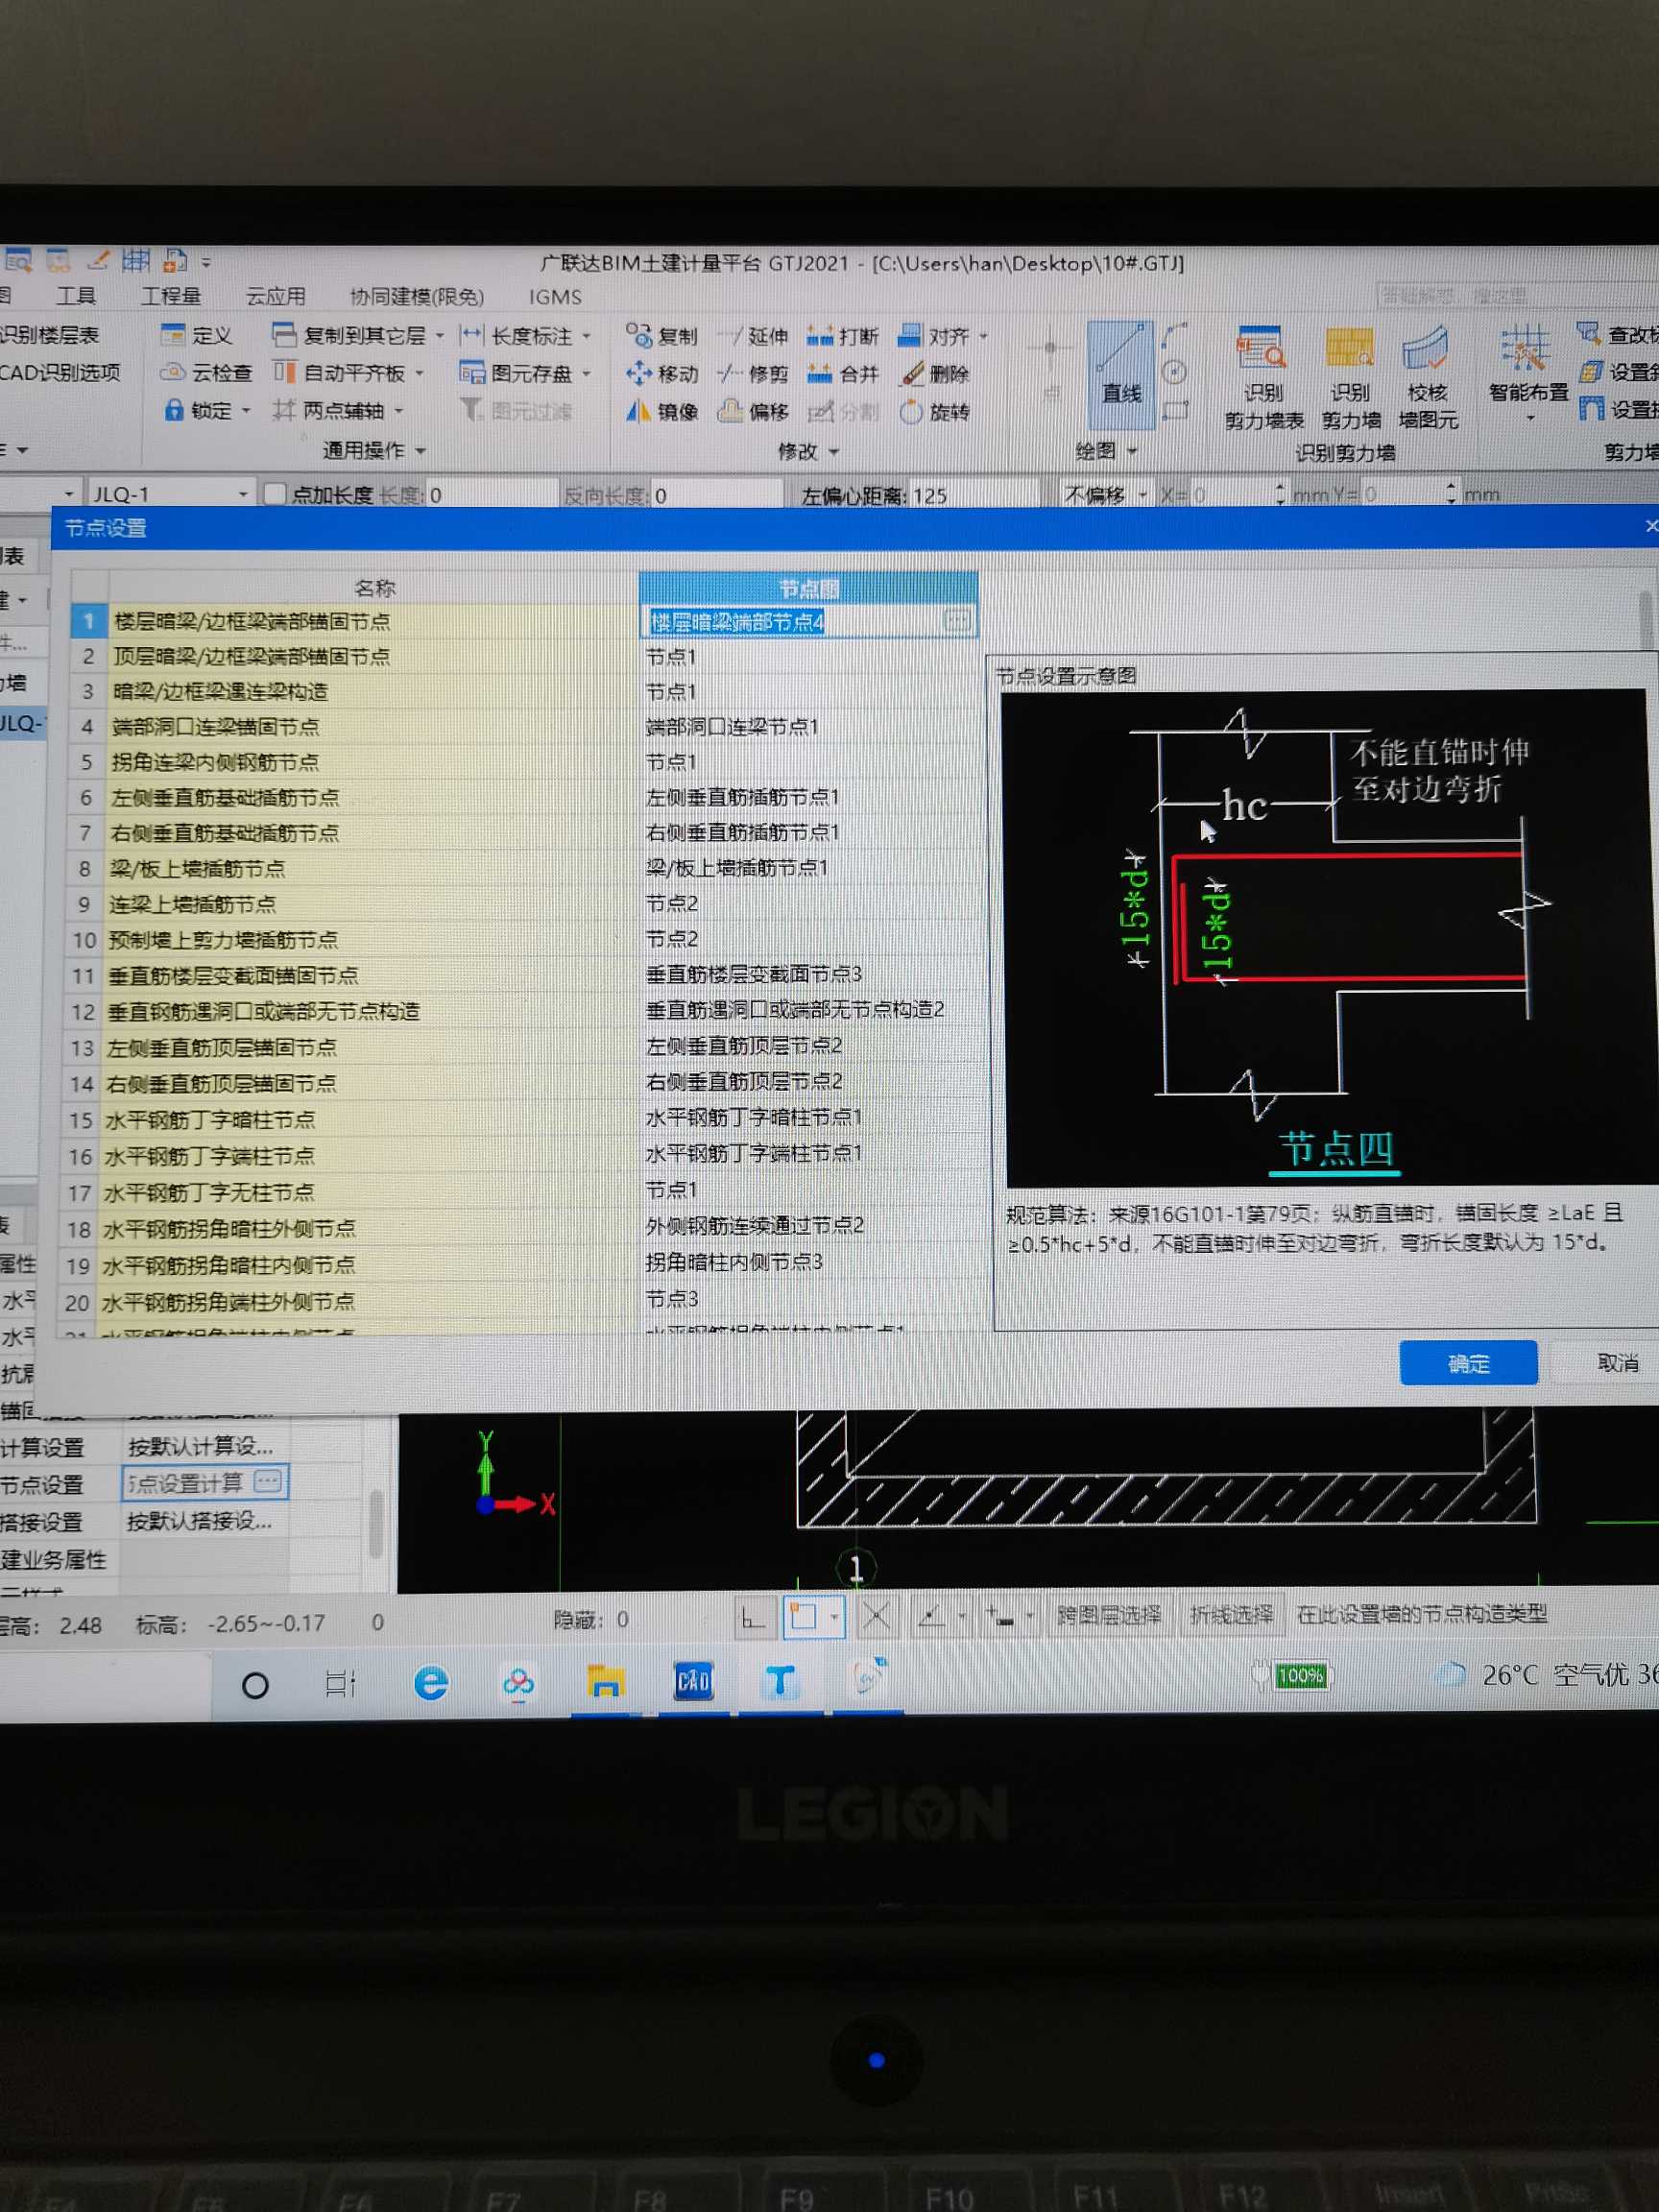Open CAD app in taskbar
The height and width of the screenshot is (2212, 1659).
pos(693,1681)
